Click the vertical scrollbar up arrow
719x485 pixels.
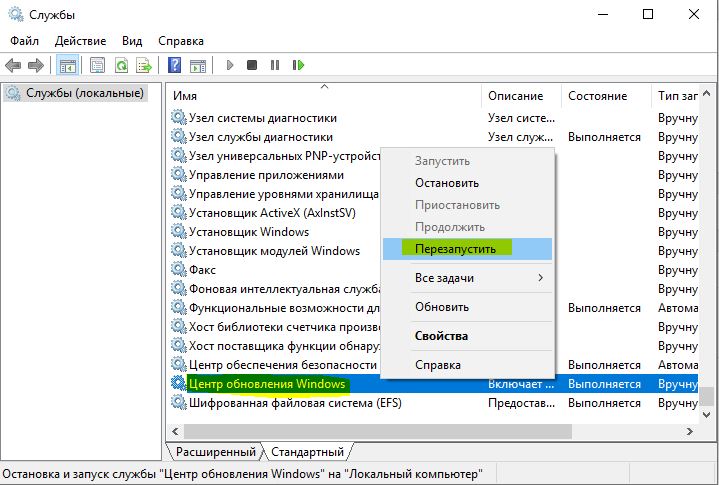point(707,94)
